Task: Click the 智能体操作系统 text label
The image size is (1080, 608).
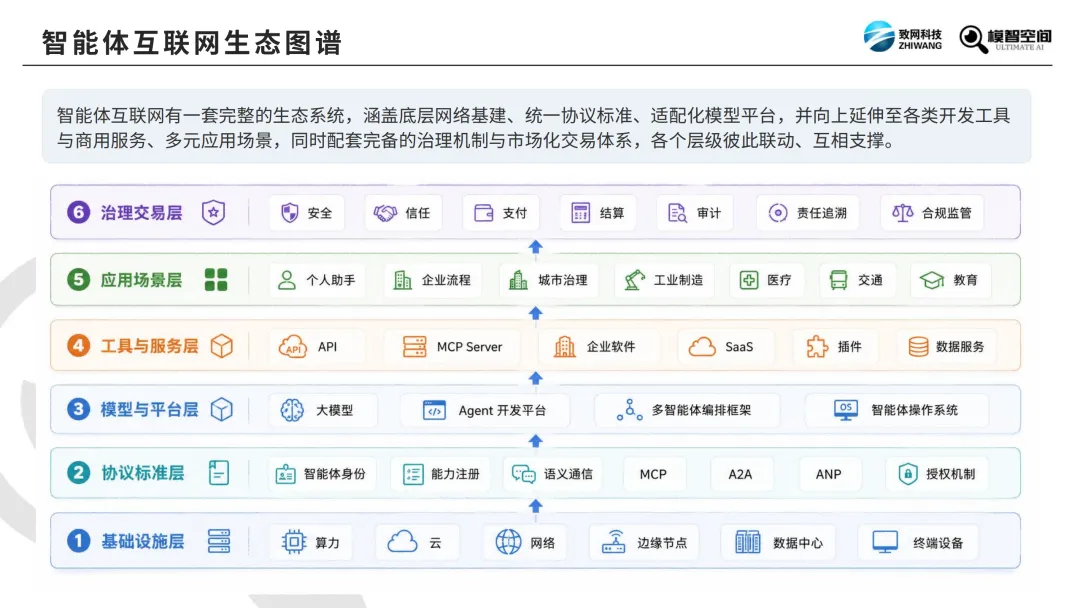Action: click(x=915, y=410)
